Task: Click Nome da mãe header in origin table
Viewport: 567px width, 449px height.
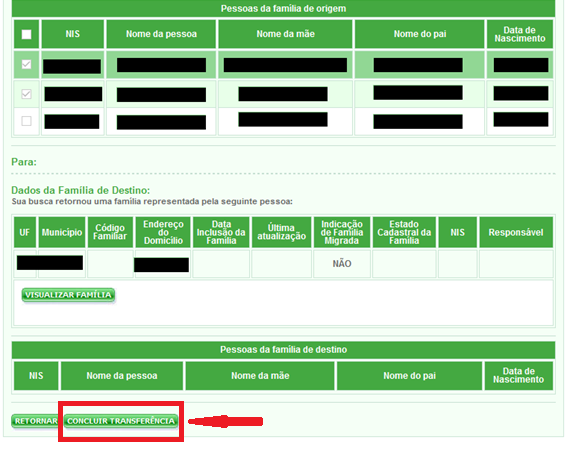Action: (x=285, y=34)
